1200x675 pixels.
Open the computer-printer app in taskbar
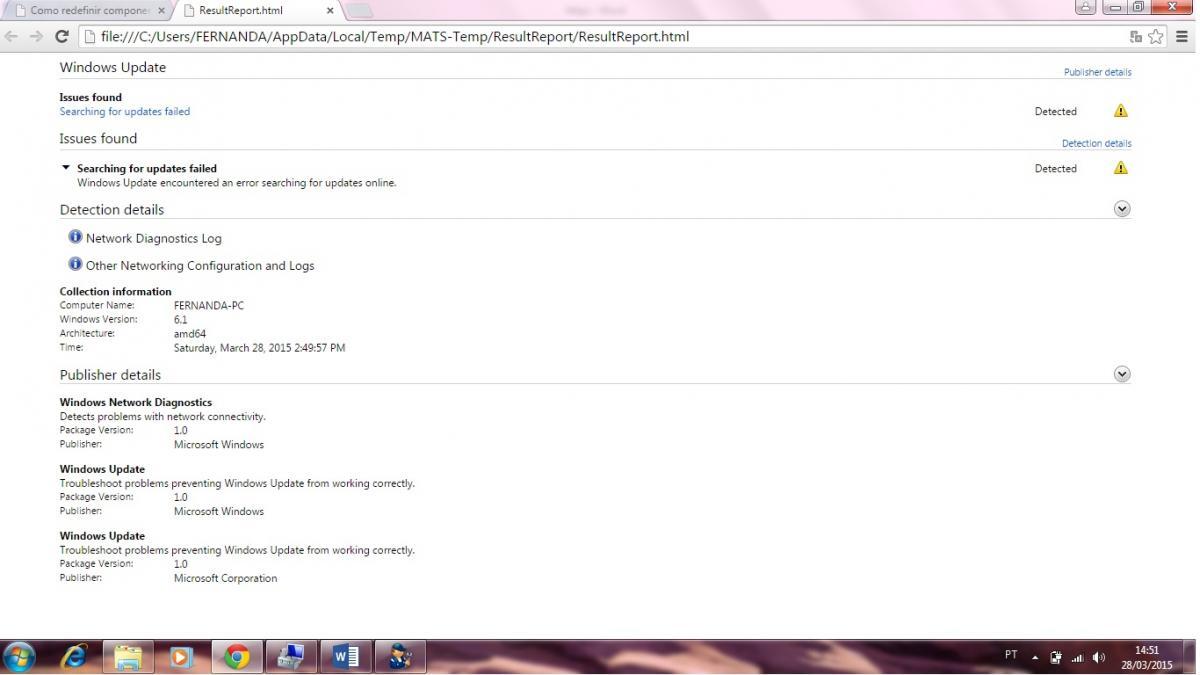291,657
